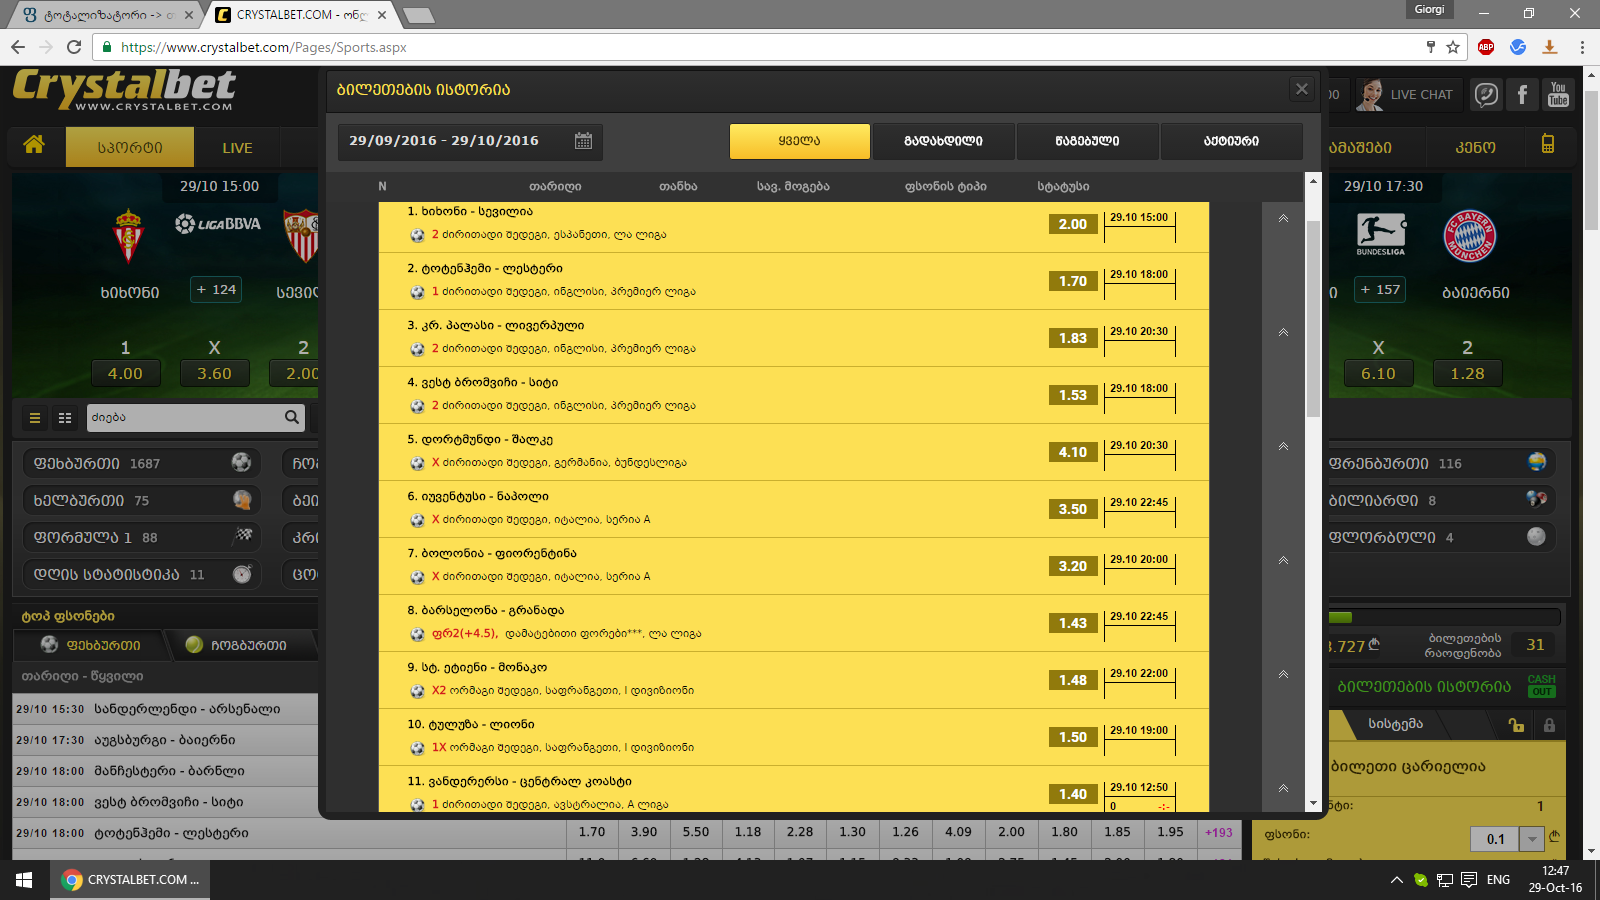Go to the Crystalbet home icon
The image size is (1600, 900).
[x=34, y=146]
